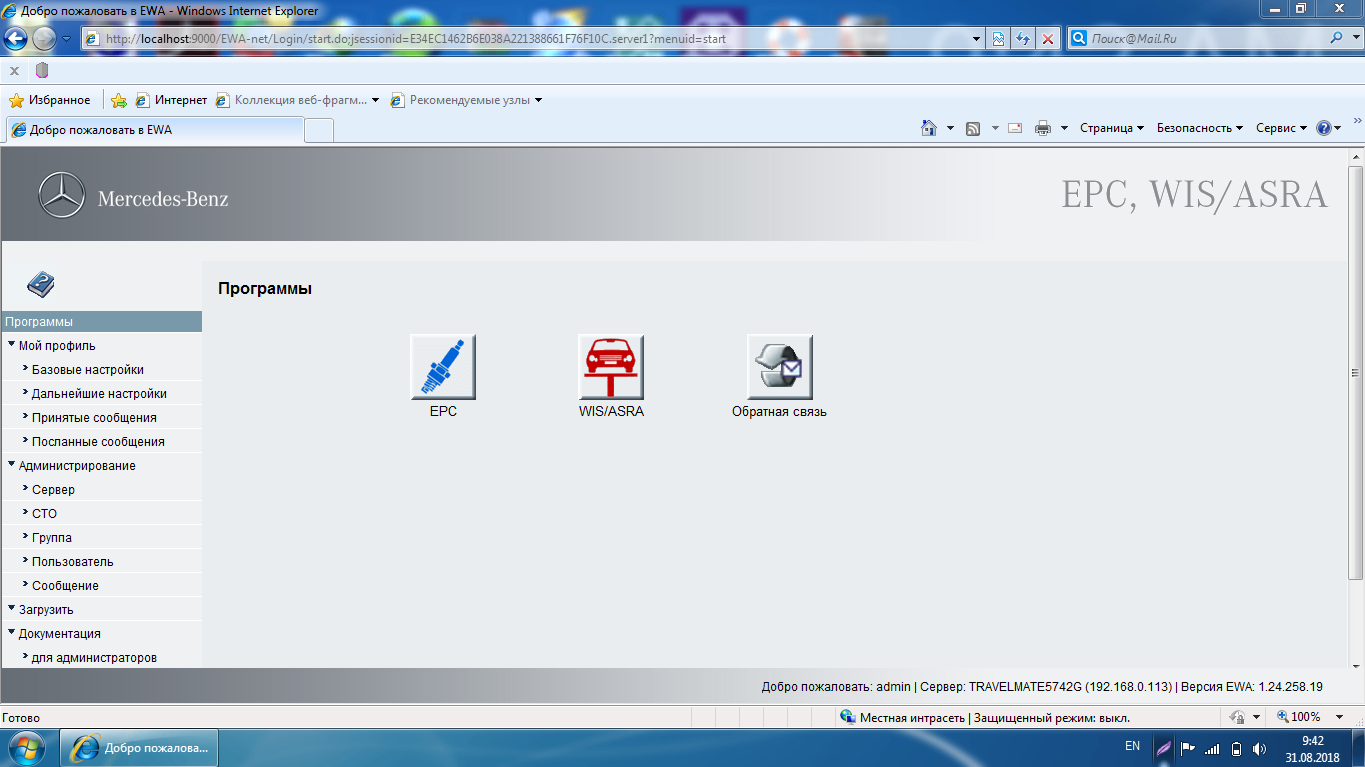Open the Windows Start menu
The image size is (1365, 767).
[x=25, y=748]
